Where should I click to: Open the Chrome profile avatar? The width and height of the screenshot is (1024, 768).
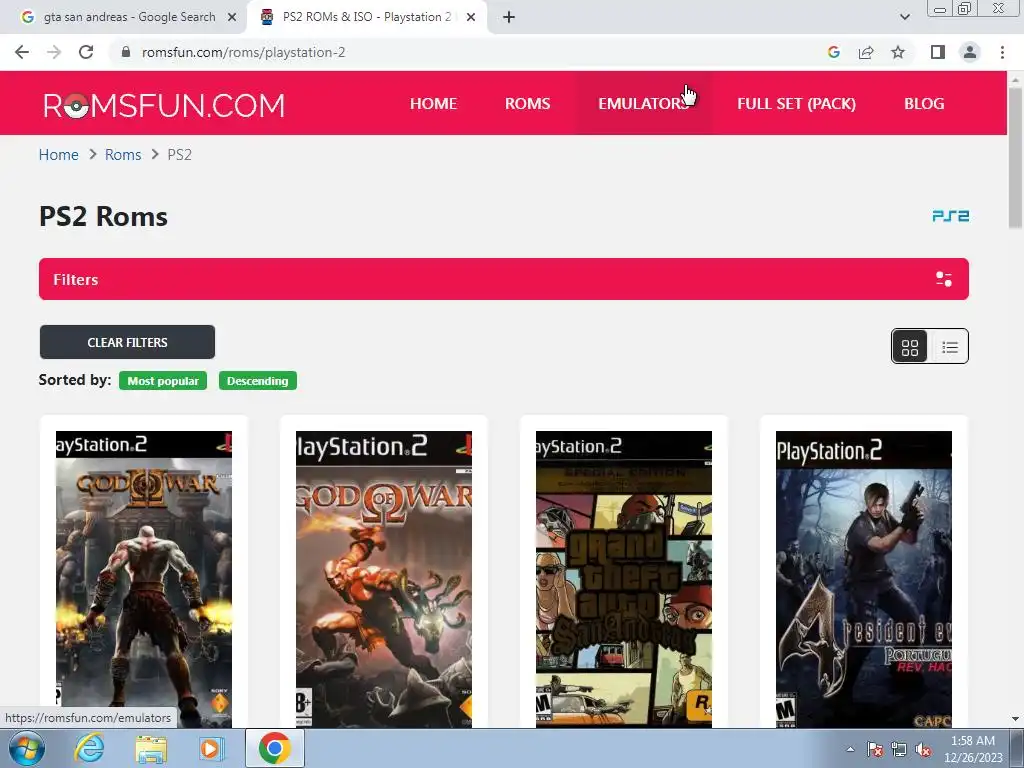pos(970,52)
